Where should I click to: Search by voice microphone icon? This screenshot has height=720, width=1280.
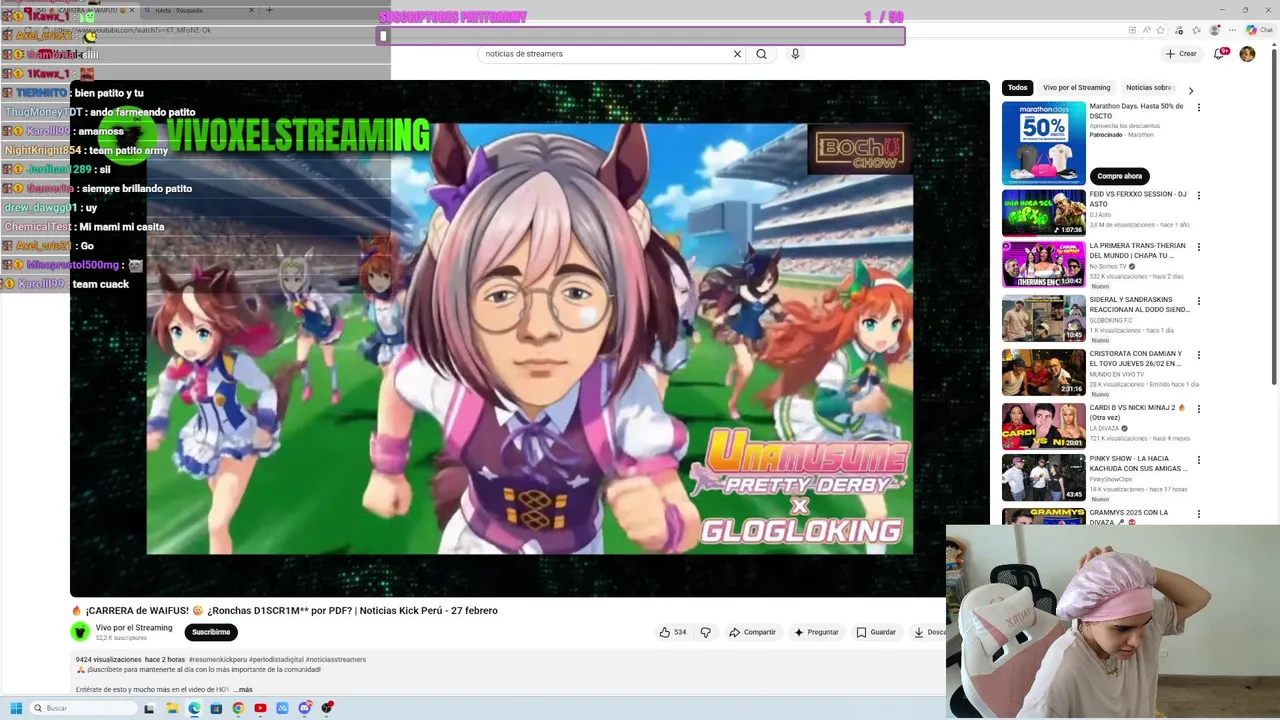coord(795,54)
